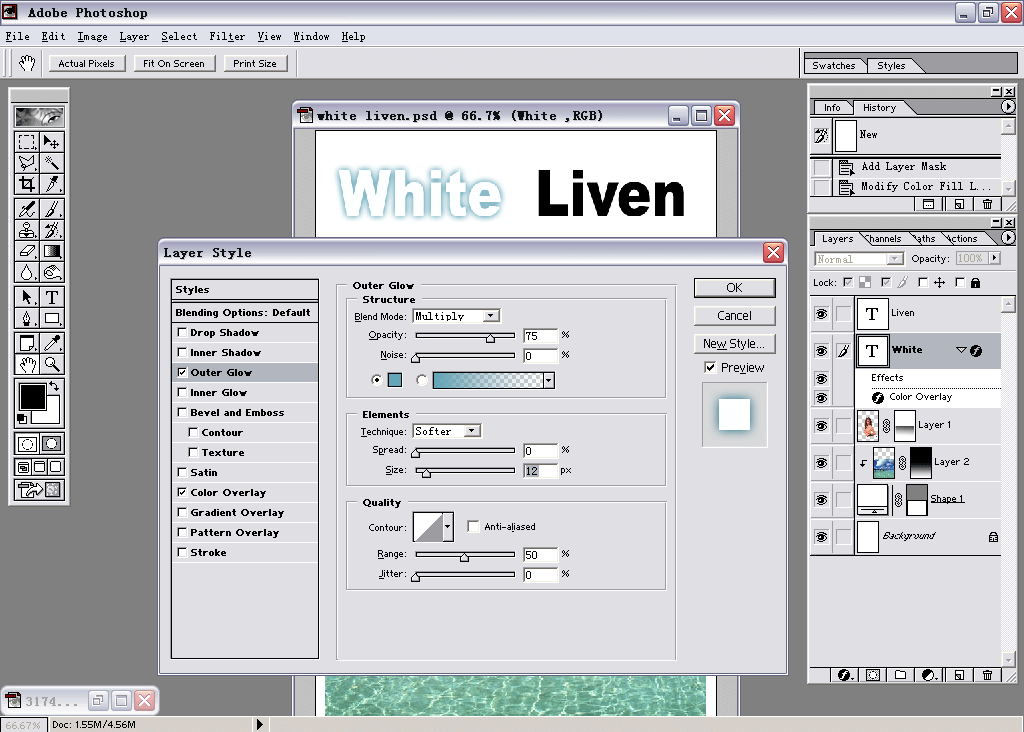Hide the Background layer visibility eye
Viewport: 1024px width, 732px height.
(821, 536)
